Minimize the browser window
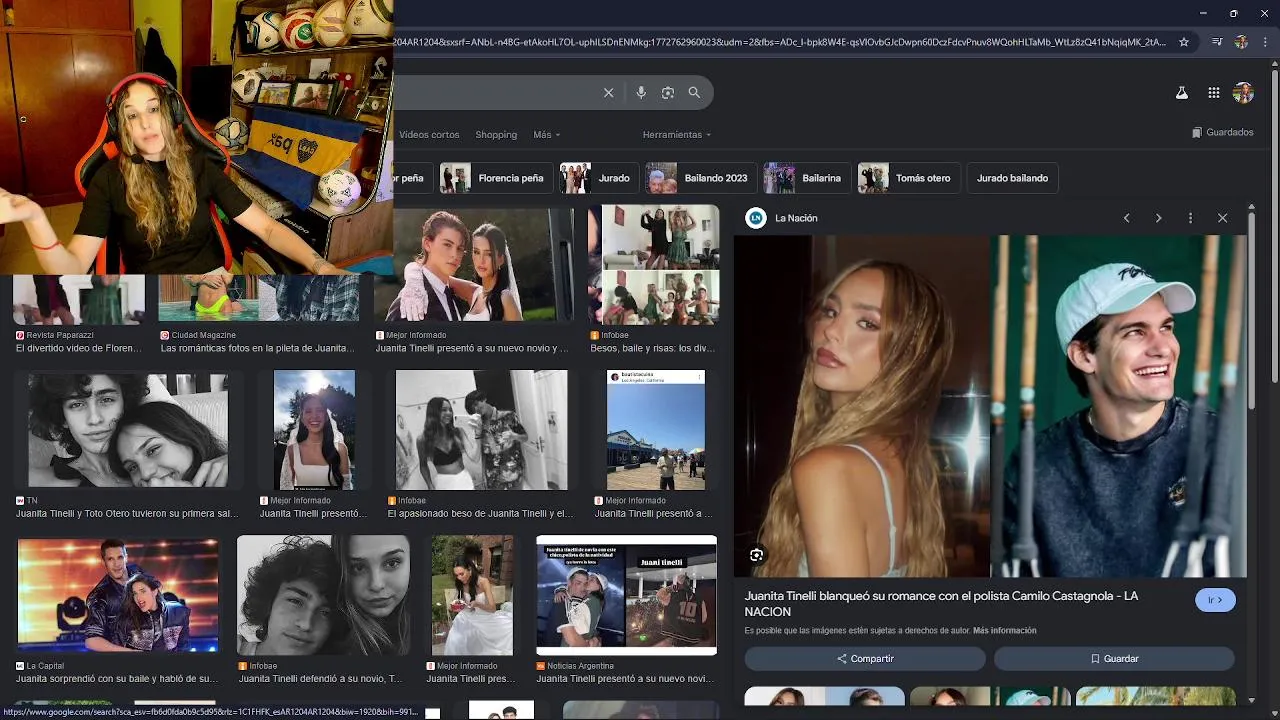The height and width of the screenshot is (720, 1280). [x=1202, y=13]
